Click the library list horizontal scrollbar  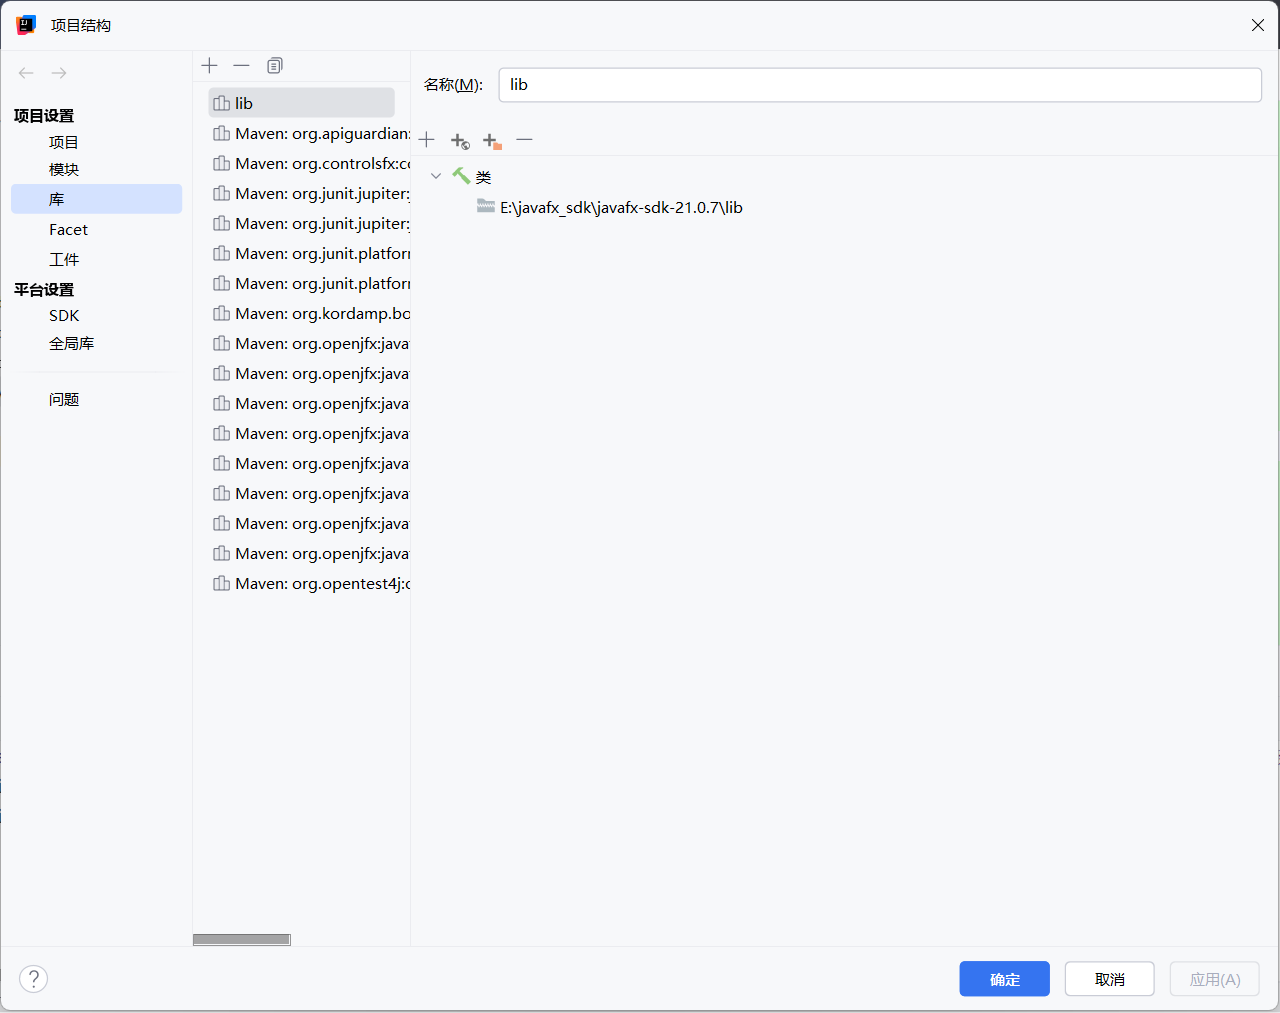[242, 940]
